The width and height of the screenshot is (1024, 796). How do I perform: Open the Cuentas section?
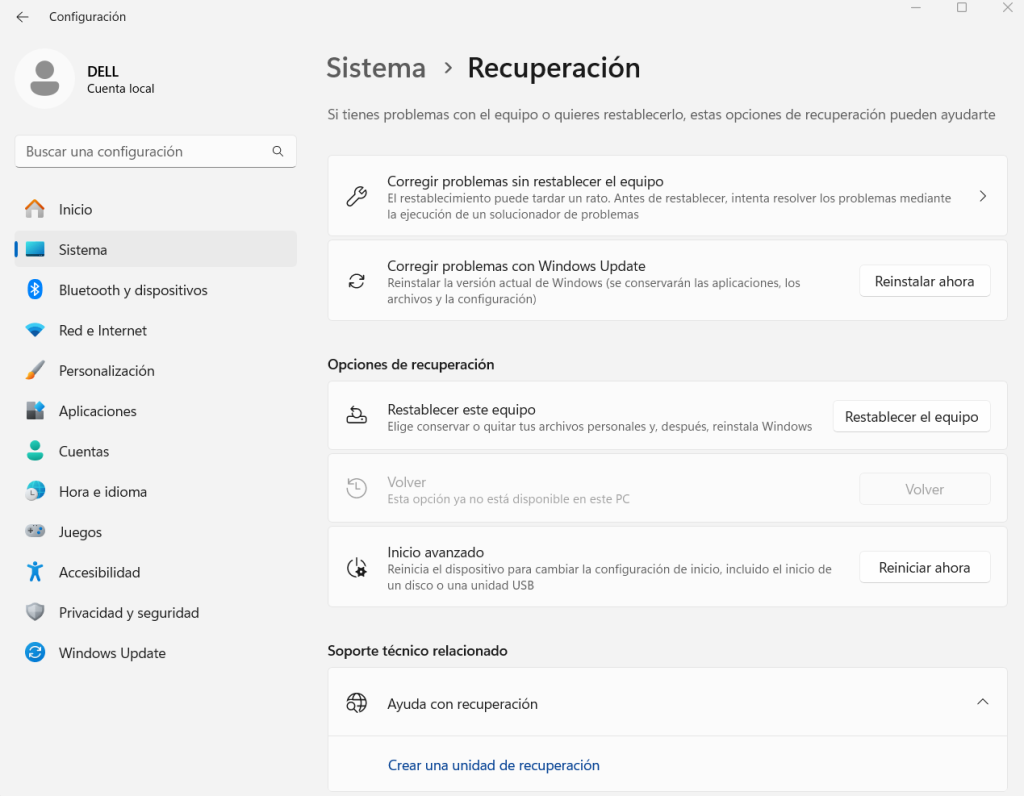click(155, 451)
